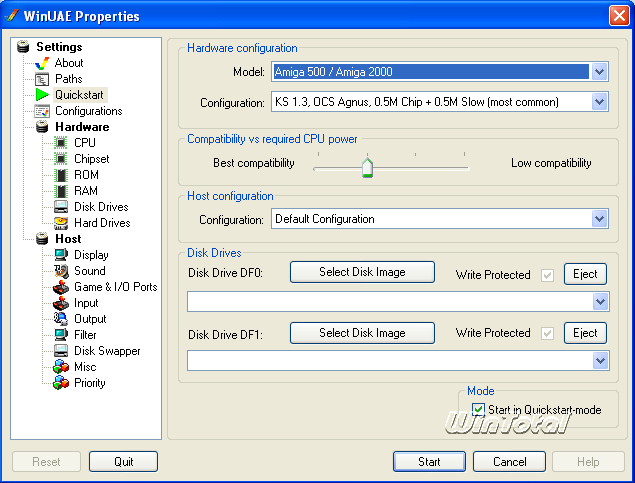The width and height of the screenshot is (635, 483).
Task: Open the Disk Swapper page
Action: point(107,351)
